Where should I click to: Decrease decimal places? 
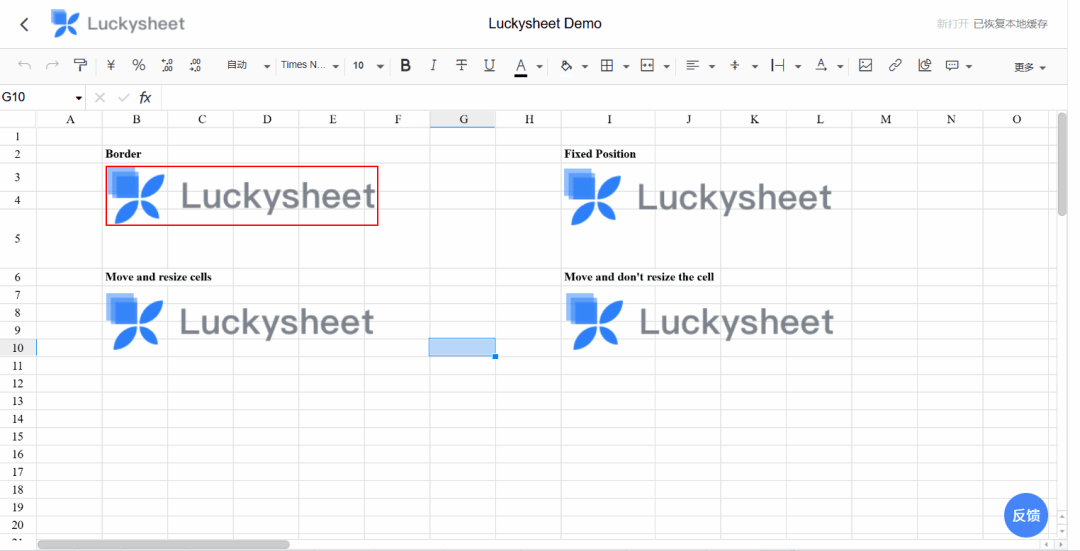[x=167, y=65]
